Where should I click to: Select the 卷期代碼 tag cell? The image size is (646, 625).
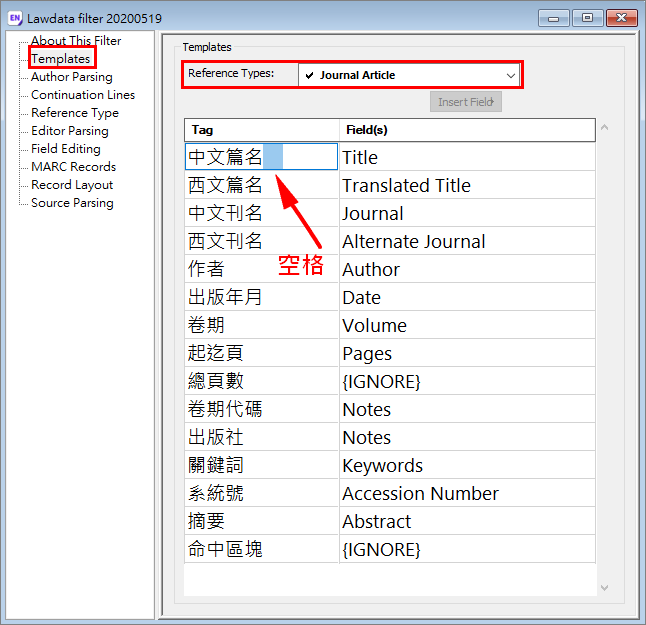pos(261,409)
